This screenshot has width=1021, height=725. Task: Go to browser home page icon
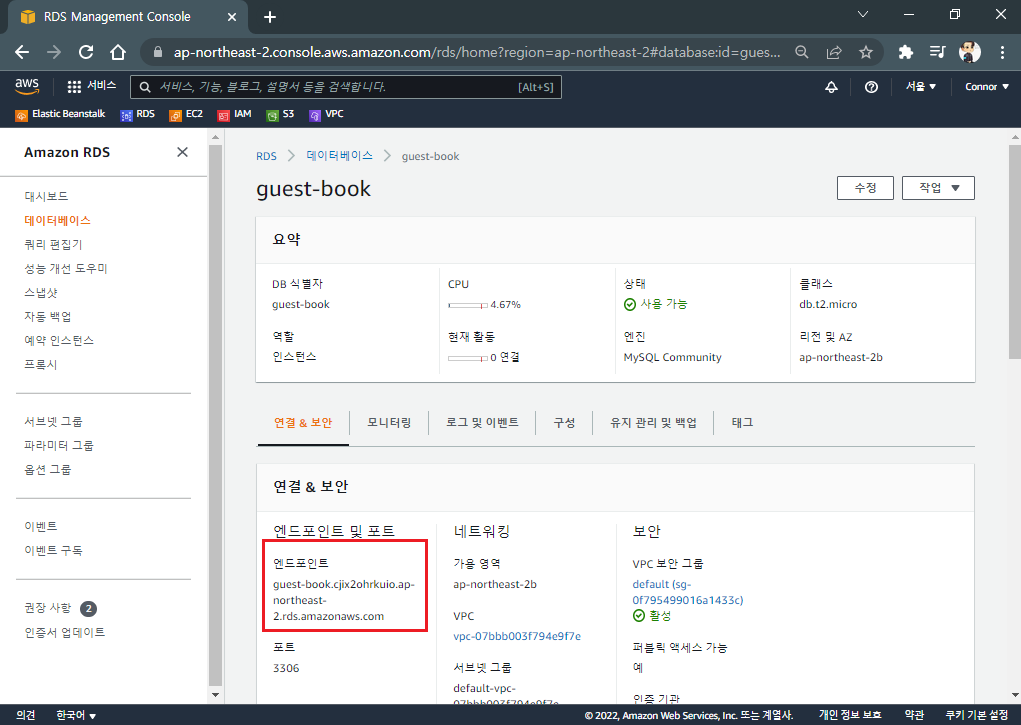click(x=118, y=52)
